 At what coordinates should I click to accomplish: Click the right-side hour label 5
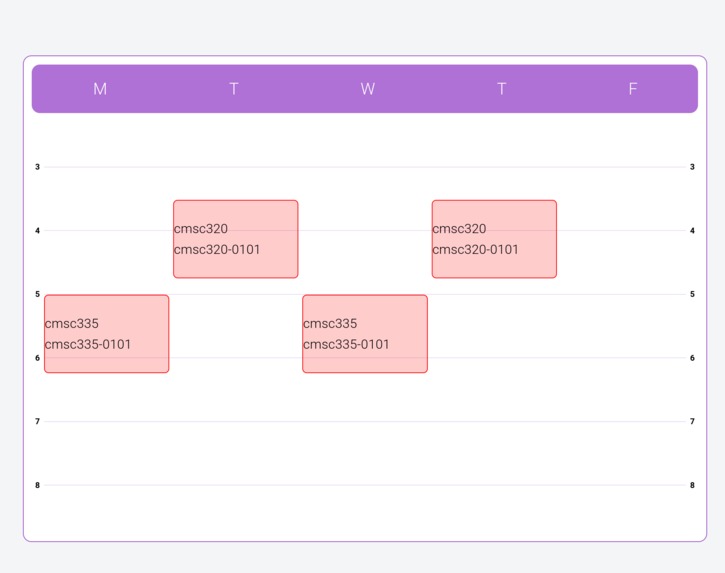(692, 294)
